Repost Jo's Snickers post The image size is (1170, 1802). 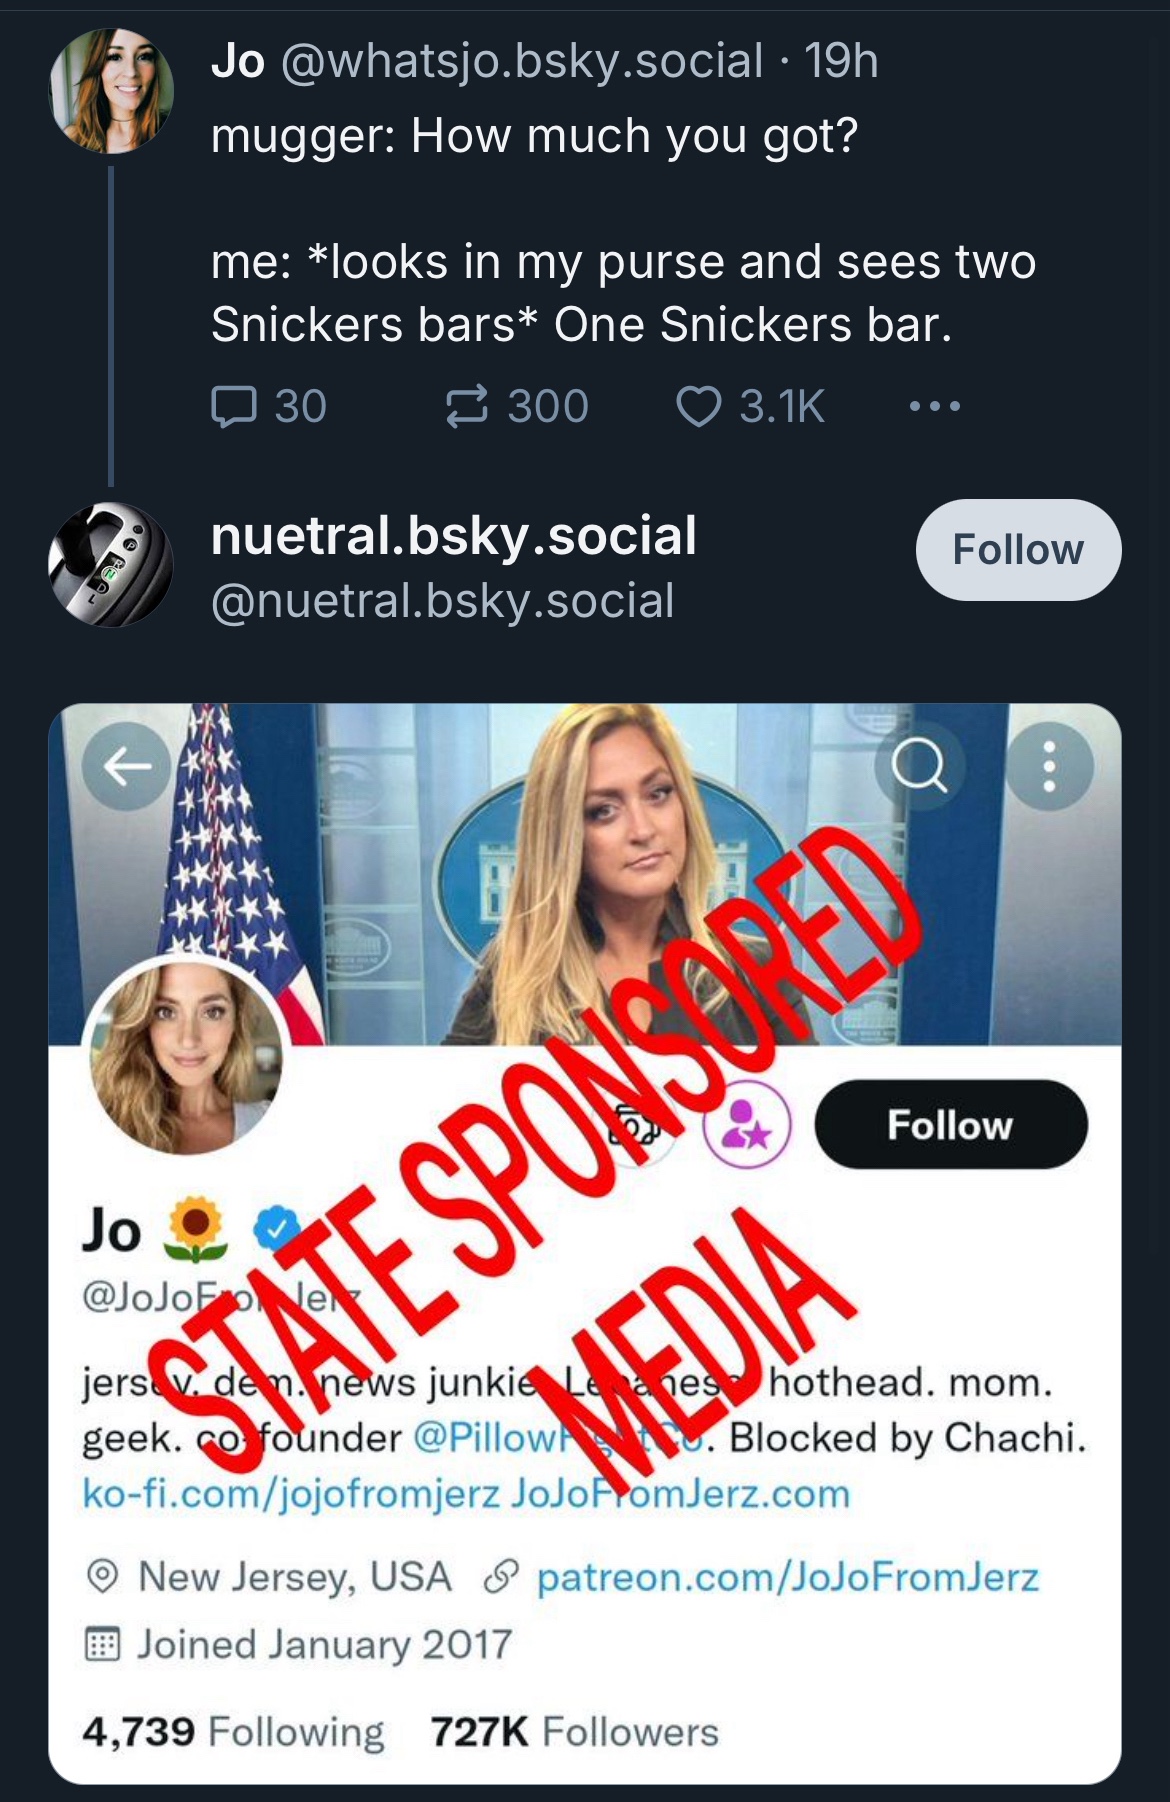coord(466,407)
